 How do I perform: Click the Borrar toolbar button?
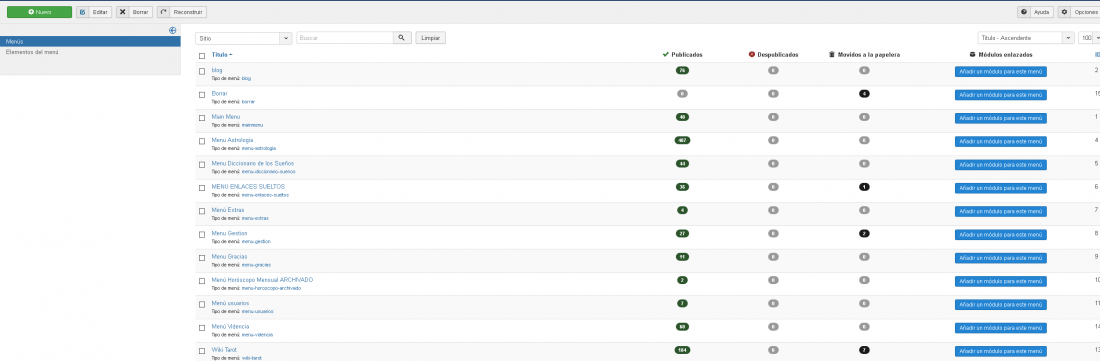(134, 12)
